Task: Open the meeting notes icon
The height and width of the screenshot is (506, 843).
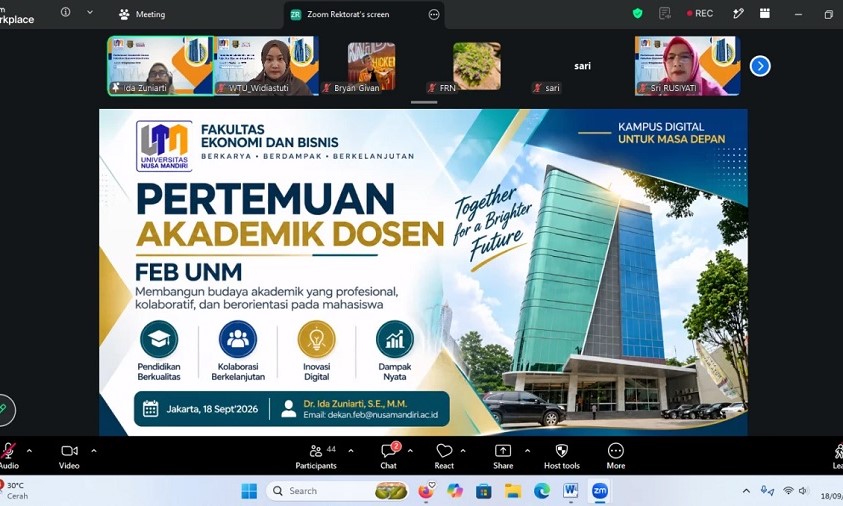Action: click(x=665, y=13)
